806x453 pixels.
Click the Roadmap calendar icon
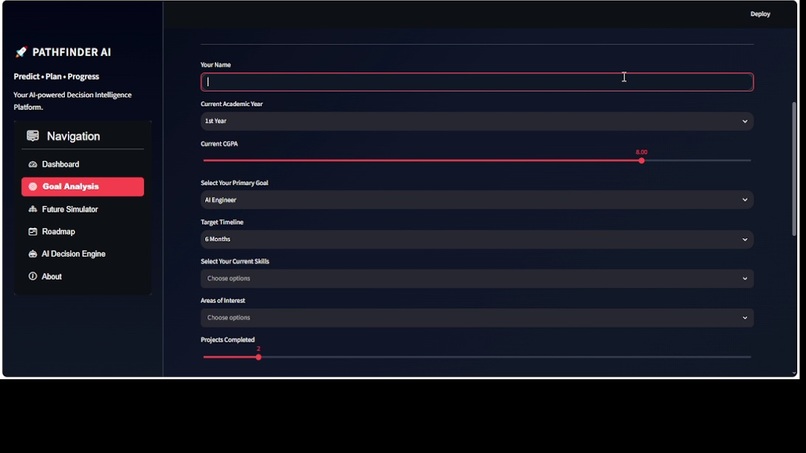(33, 231)
